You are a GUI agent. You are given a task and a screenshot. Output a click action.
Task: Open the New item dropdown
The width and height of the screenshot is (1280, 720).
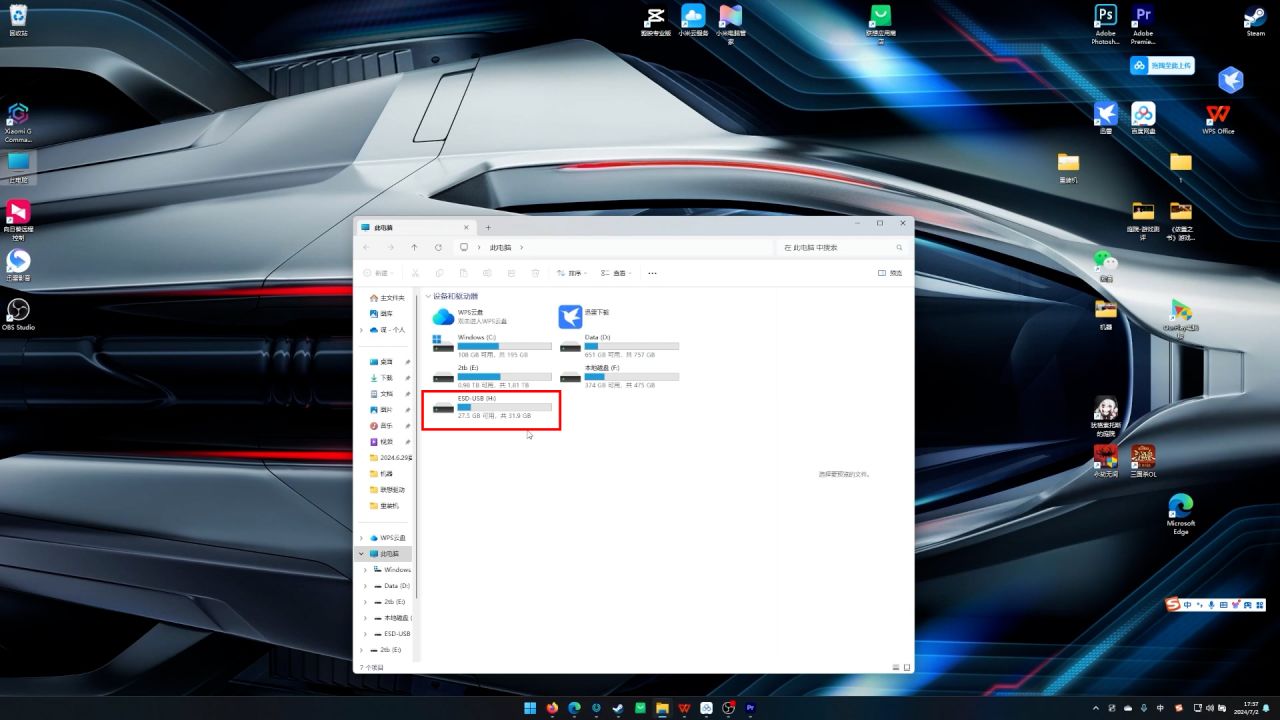(379, 273)
